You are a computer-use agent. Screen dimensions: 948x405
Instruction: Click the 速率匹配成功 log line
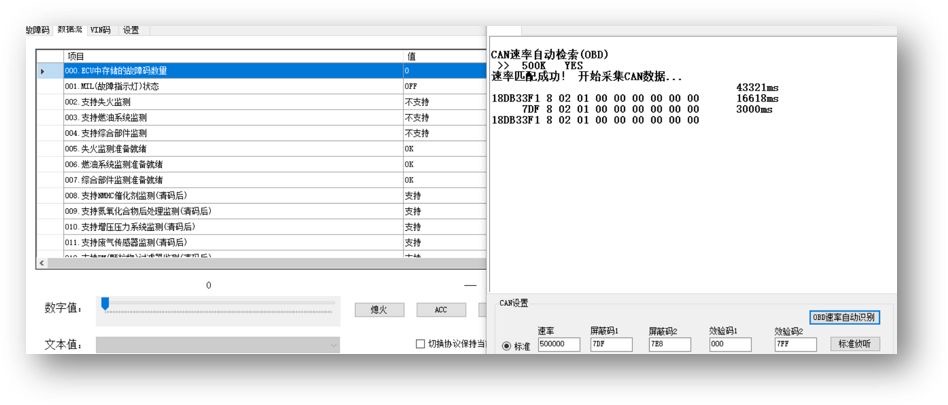586,77
